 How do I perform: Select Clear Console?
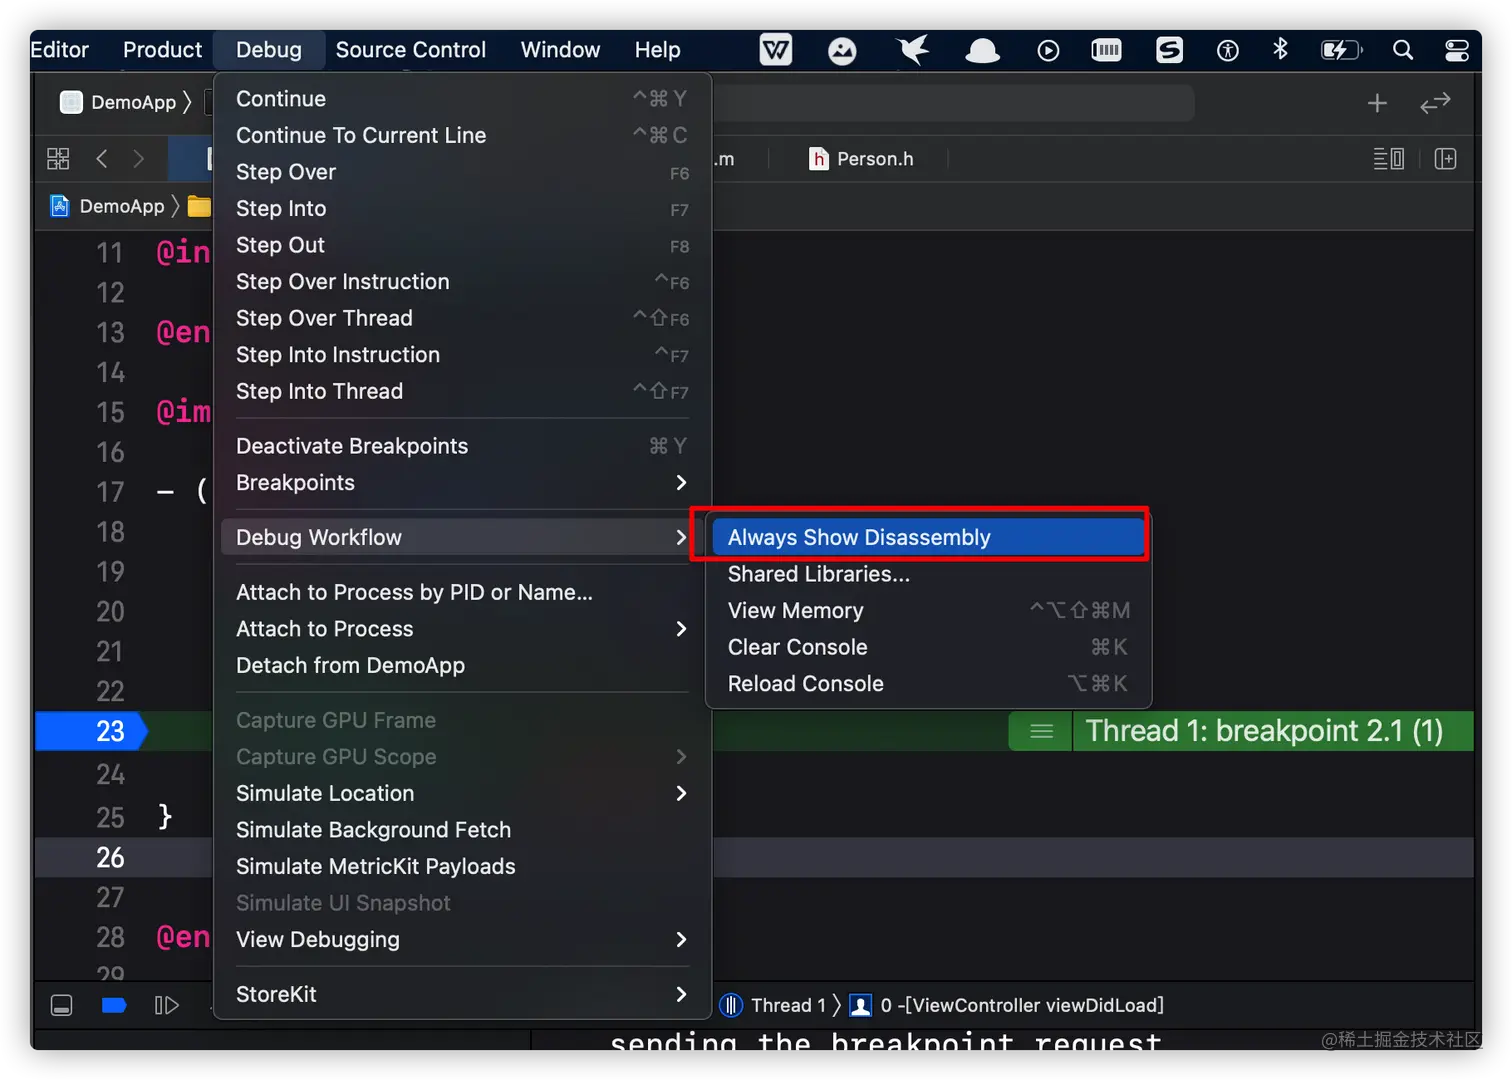click(928, 647)
